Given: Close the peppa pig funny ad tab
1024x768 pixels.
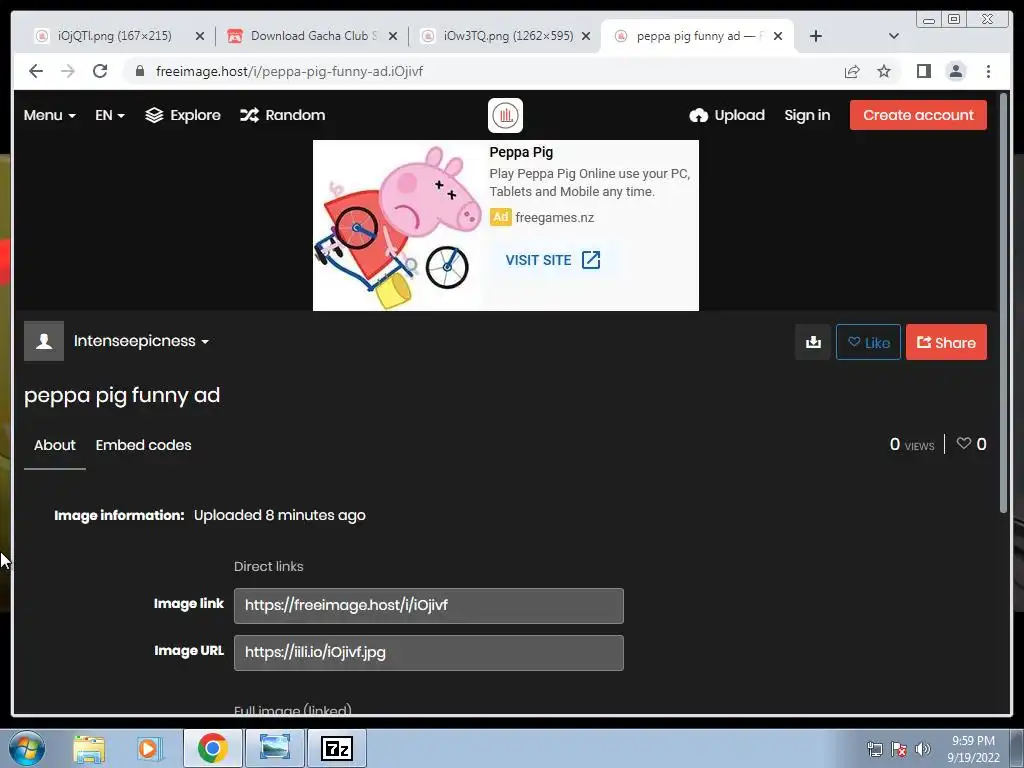Looking at the screenshot, I should 778,37.
